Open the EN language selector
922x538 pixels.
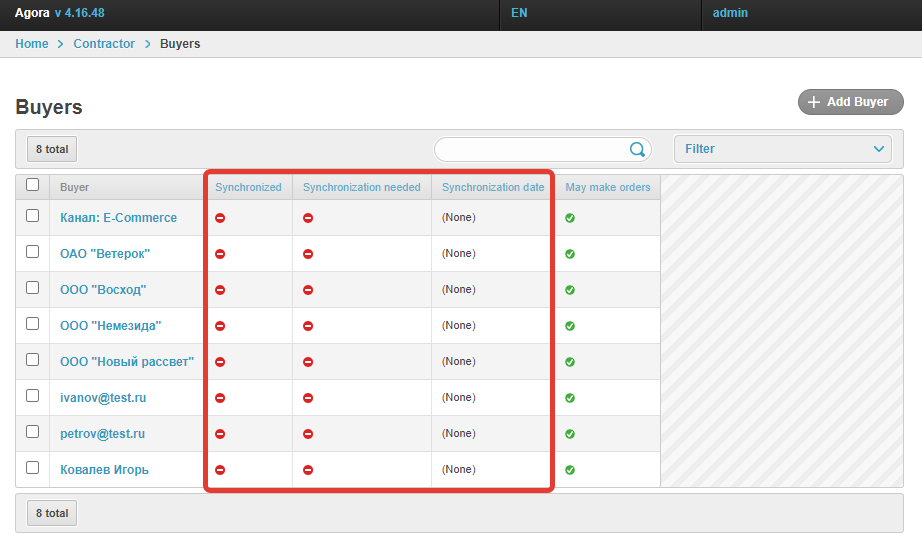pos(519,14)
